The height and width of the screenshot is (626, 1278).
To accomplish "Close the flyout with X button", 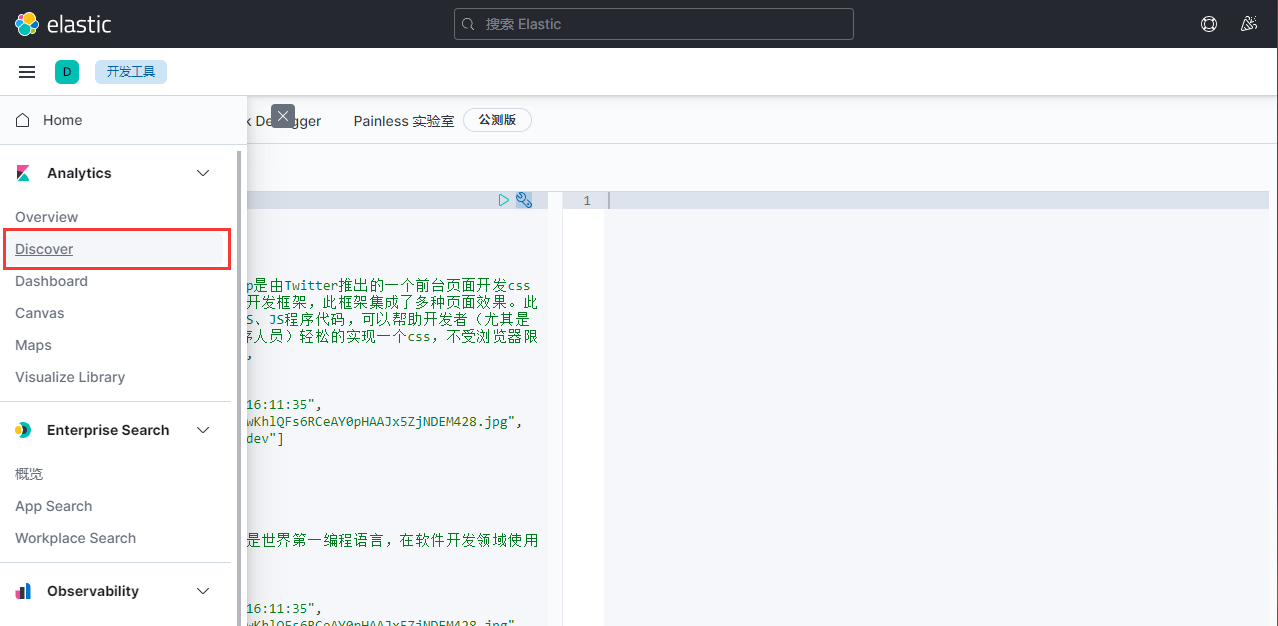I will [x=283, y=116].
